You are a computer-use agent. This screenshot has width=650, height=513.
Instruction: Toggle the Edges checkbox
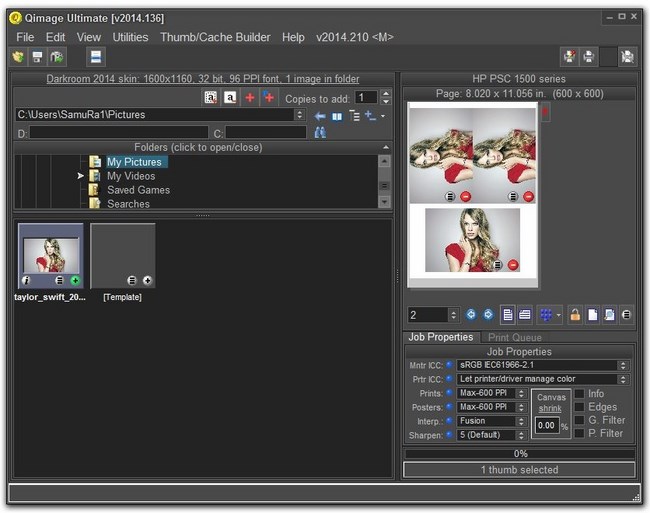580,407
